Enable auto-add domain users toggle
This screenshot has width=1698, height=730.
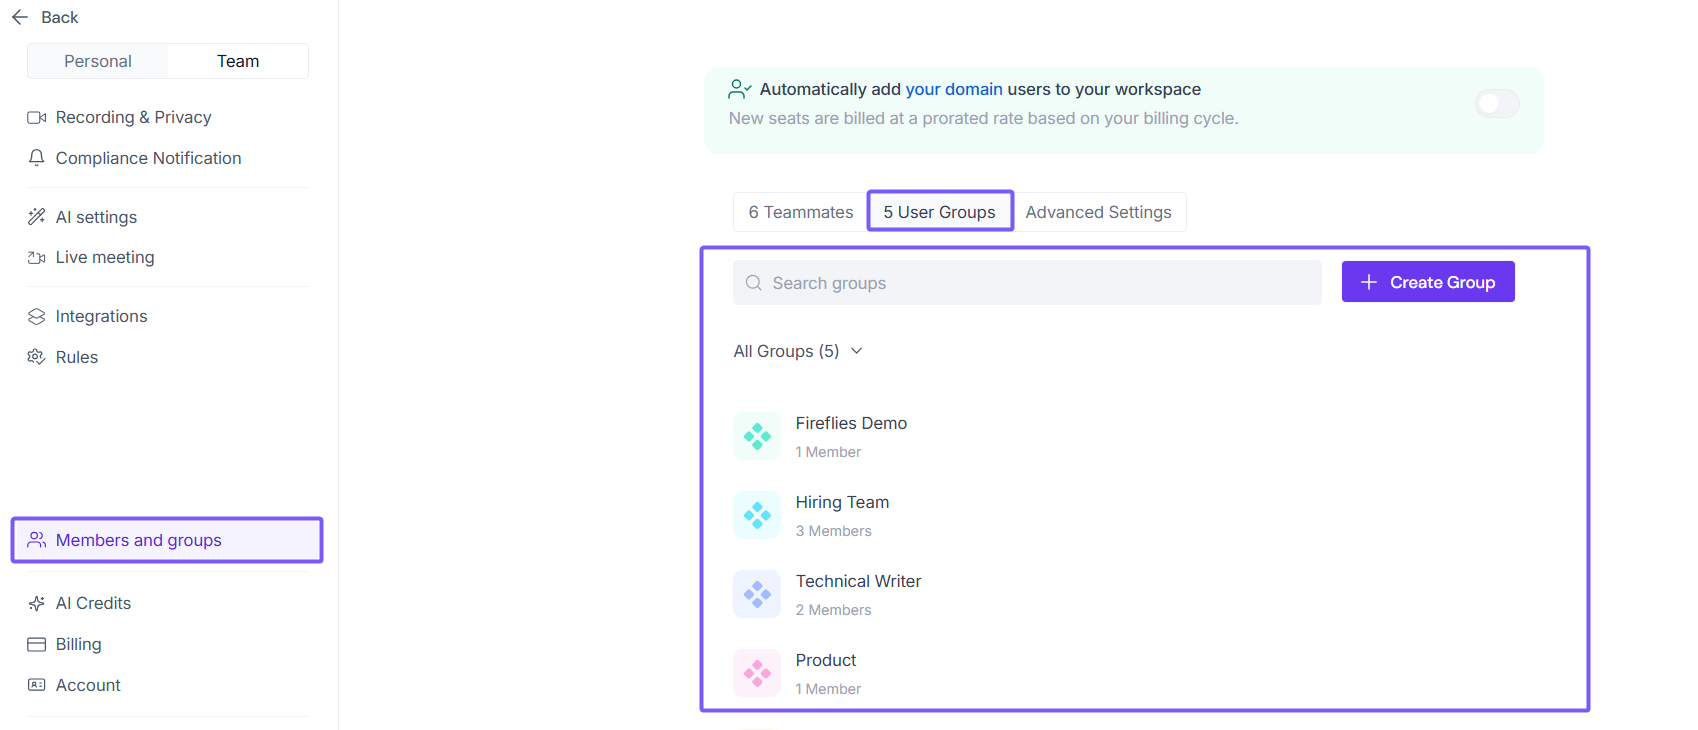tap(1497, 104)
